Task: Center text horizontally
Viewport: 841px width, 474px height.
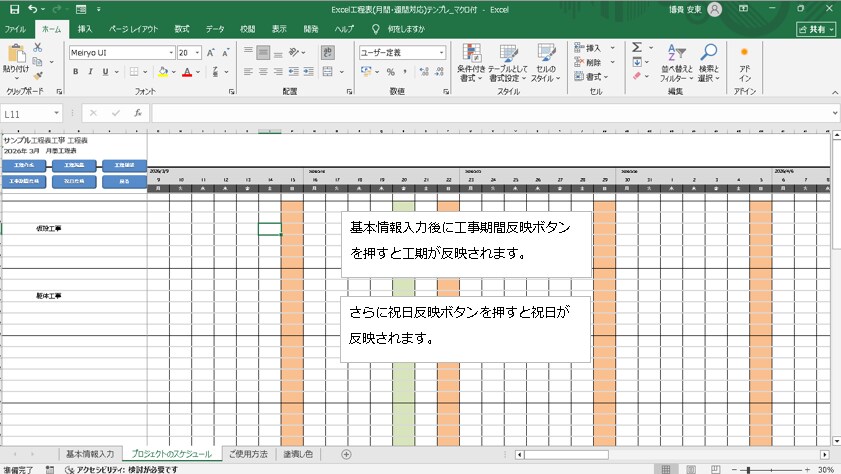Action: tap(263, 71)
